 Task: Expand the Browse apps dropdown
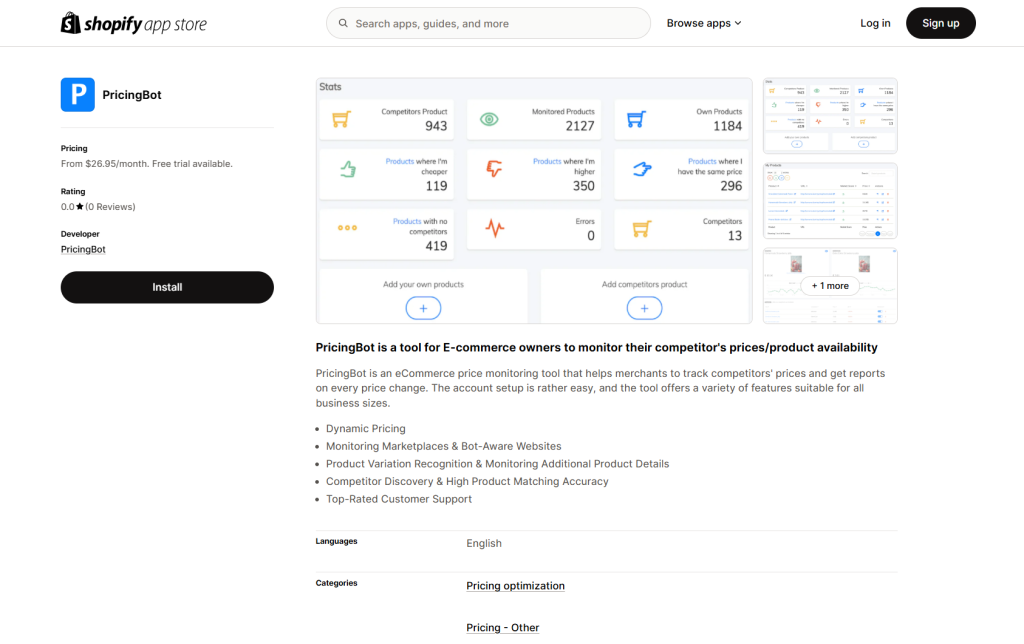click(x=704, y=23)
